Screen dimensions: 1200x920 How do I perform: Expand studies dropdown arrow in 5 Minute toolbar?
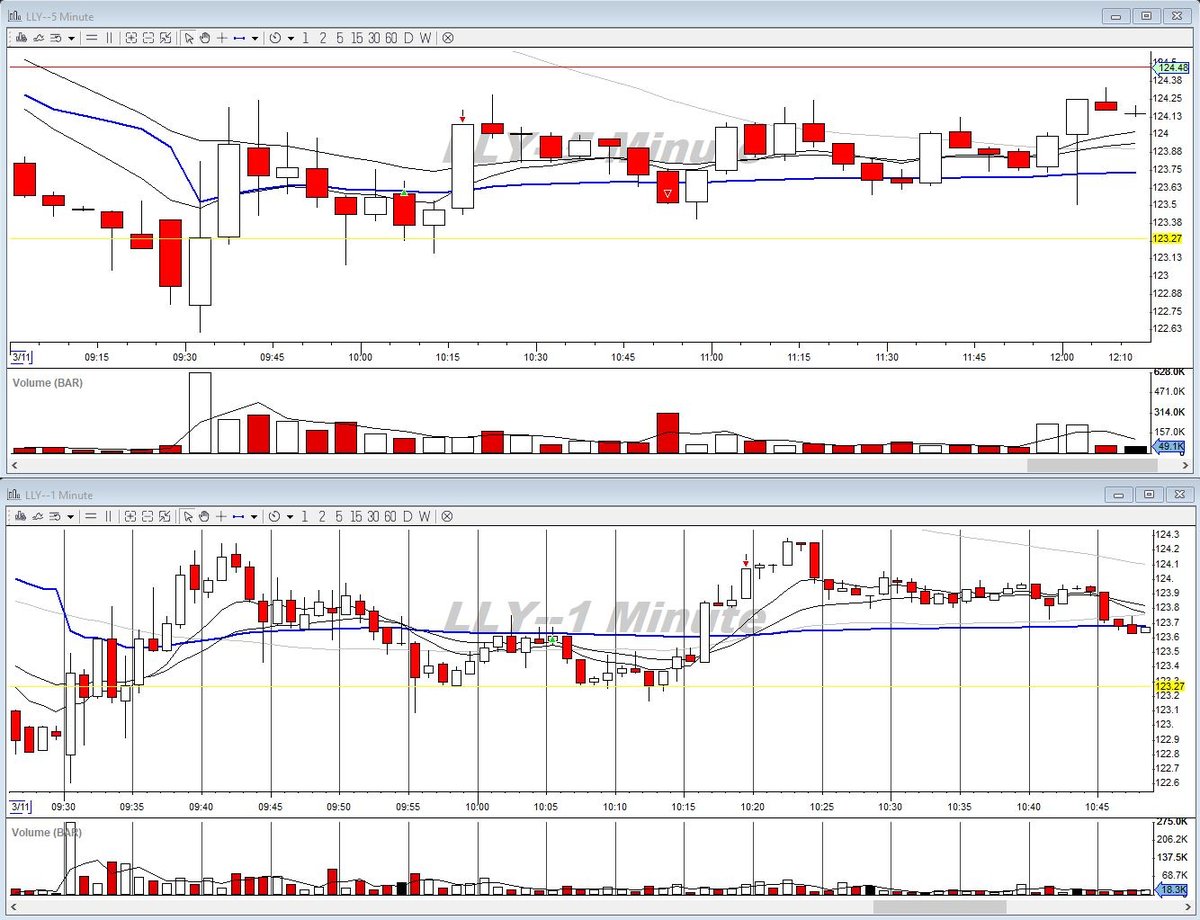coord(71,38)
